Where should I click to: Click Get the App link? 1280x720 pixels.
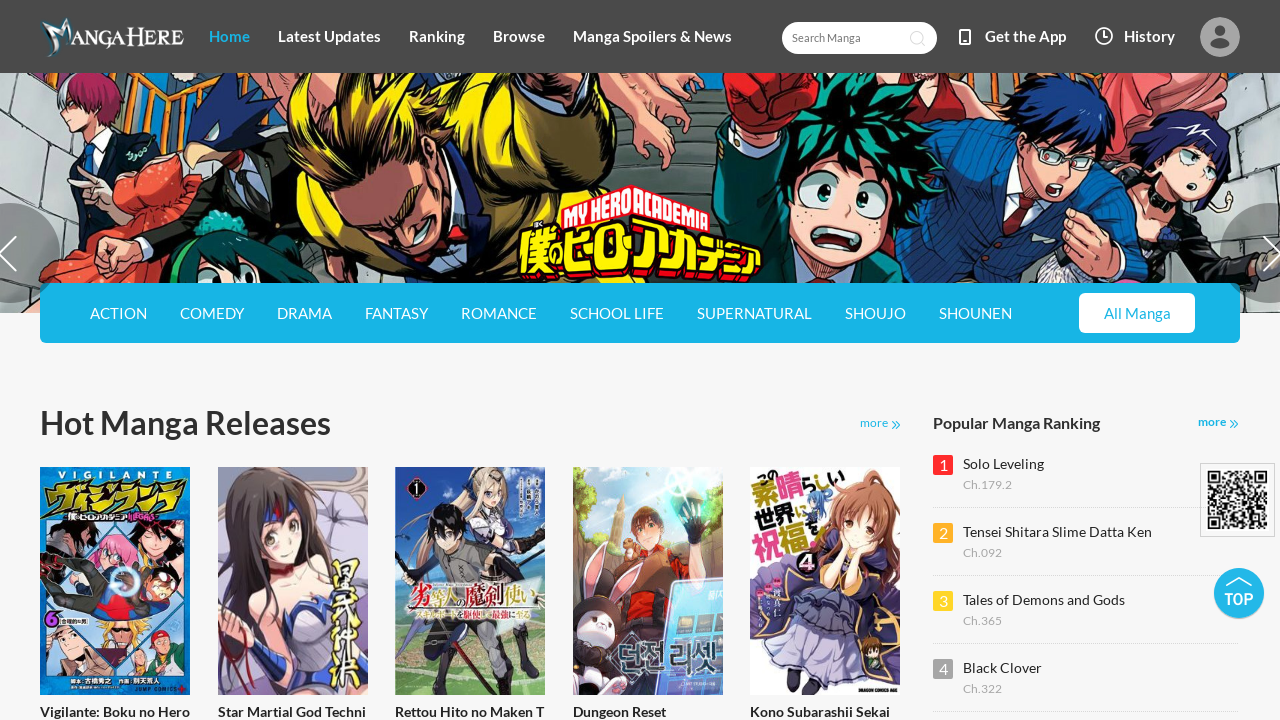coord(1025,36)
